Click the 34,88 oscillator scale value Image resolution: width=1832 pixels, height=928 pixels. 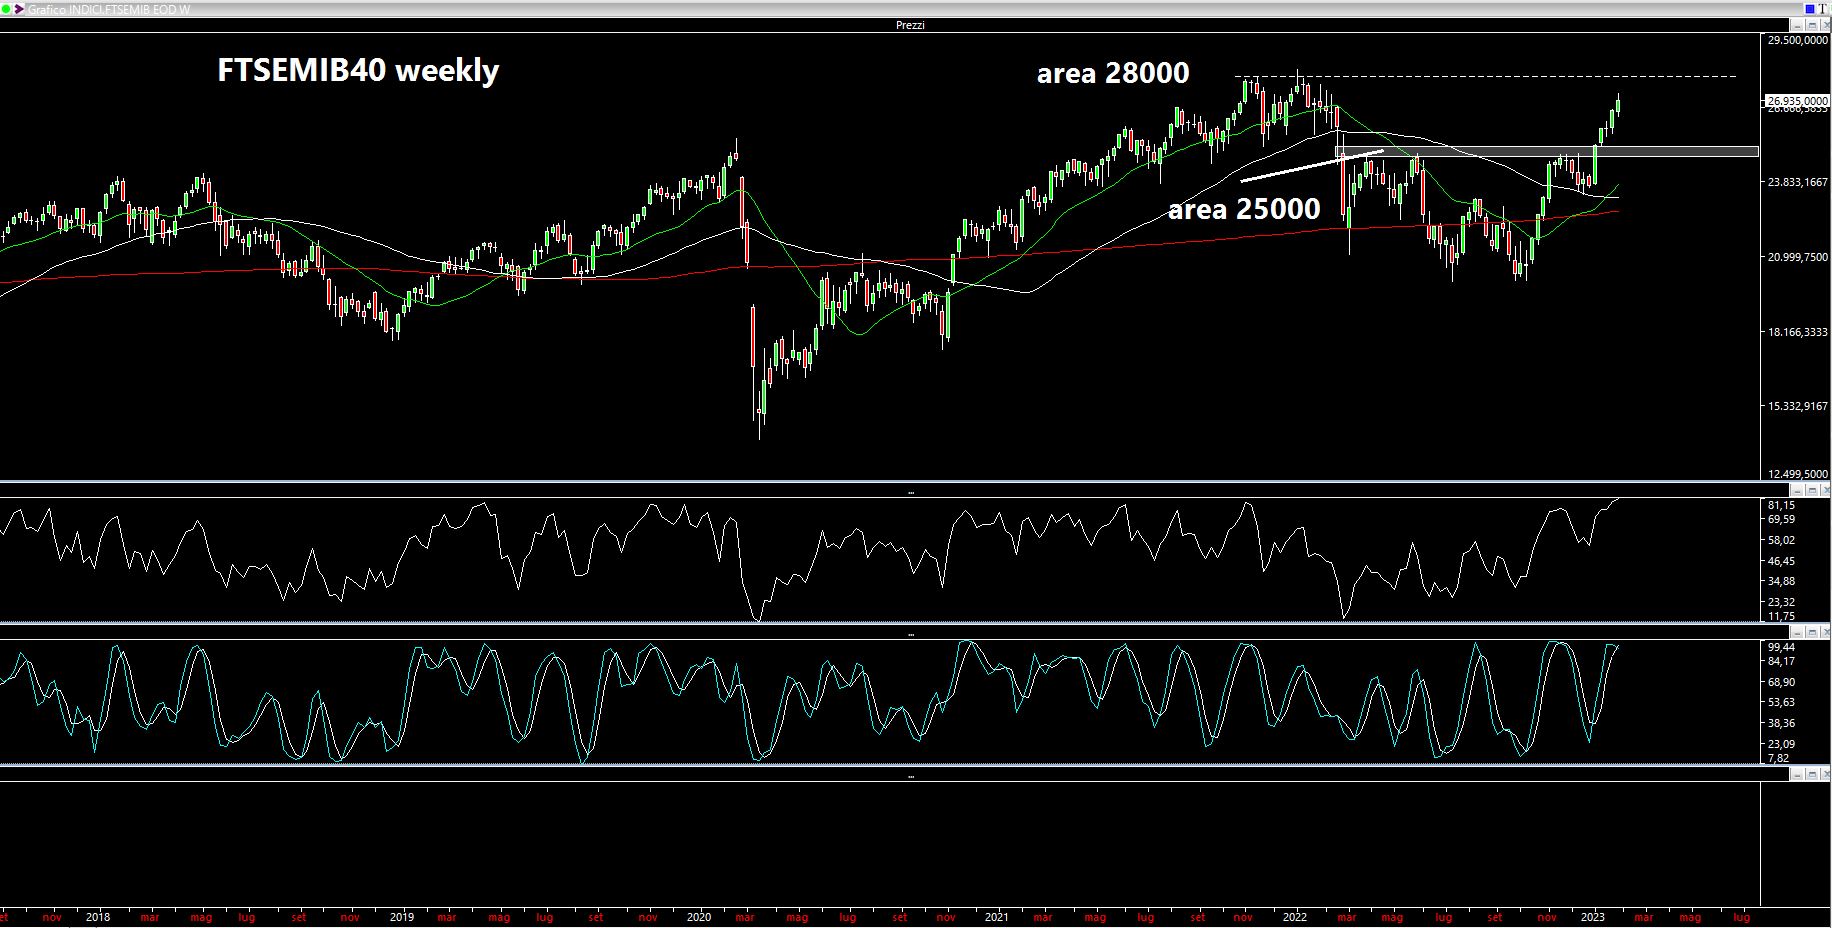point(1781,581)
